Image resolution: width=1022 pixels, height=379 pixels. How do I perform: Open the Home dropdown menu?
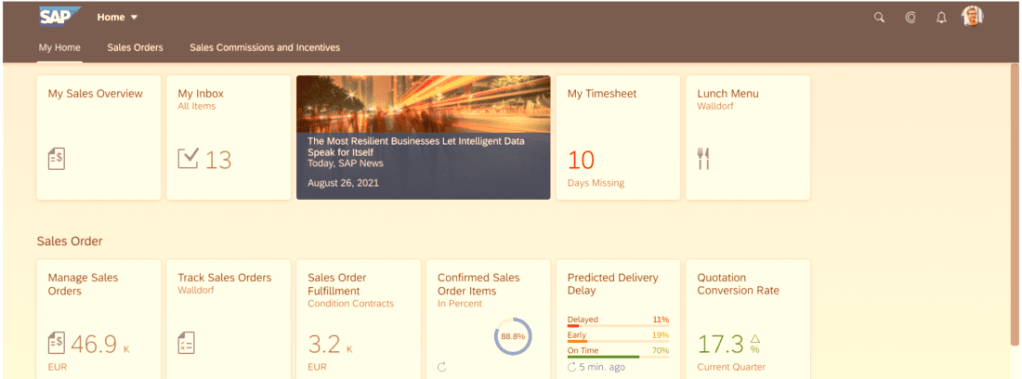pyautogui.click(x=117, y=18)
